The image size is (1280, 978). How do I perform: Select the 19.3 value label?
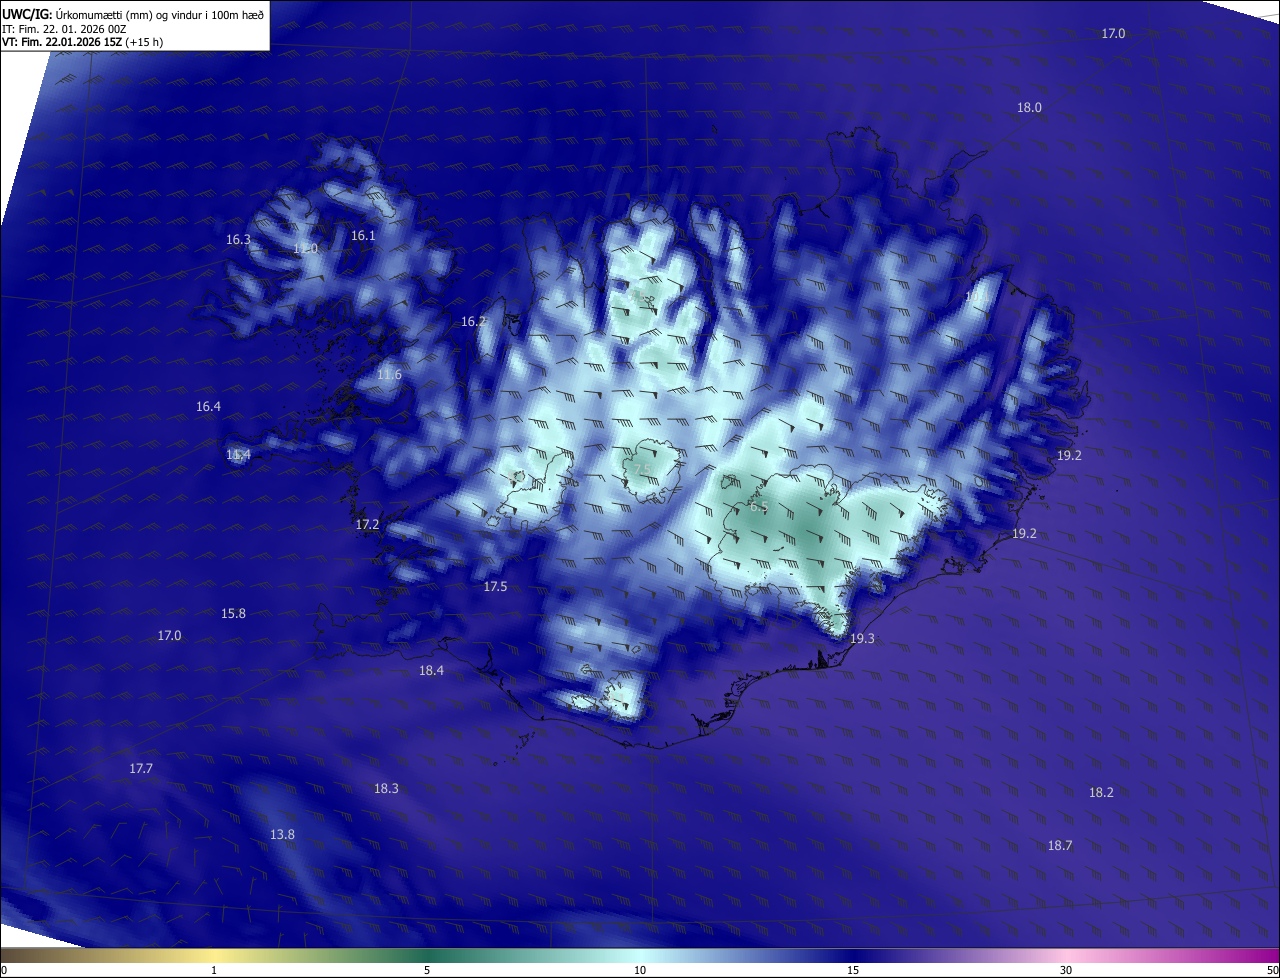click(x=862, y=639)
